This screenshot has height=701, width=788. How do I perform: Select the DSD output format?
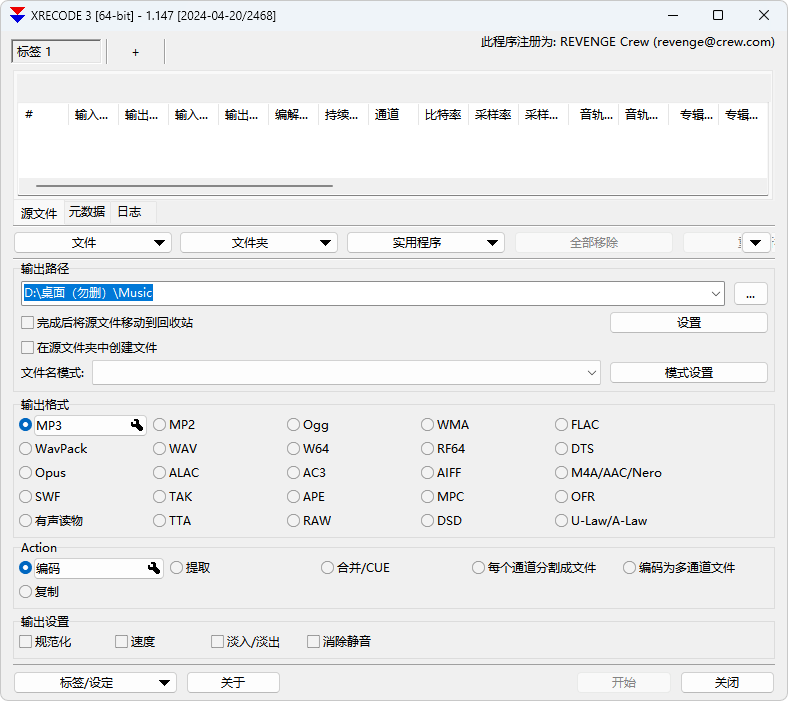pos(442,521)
